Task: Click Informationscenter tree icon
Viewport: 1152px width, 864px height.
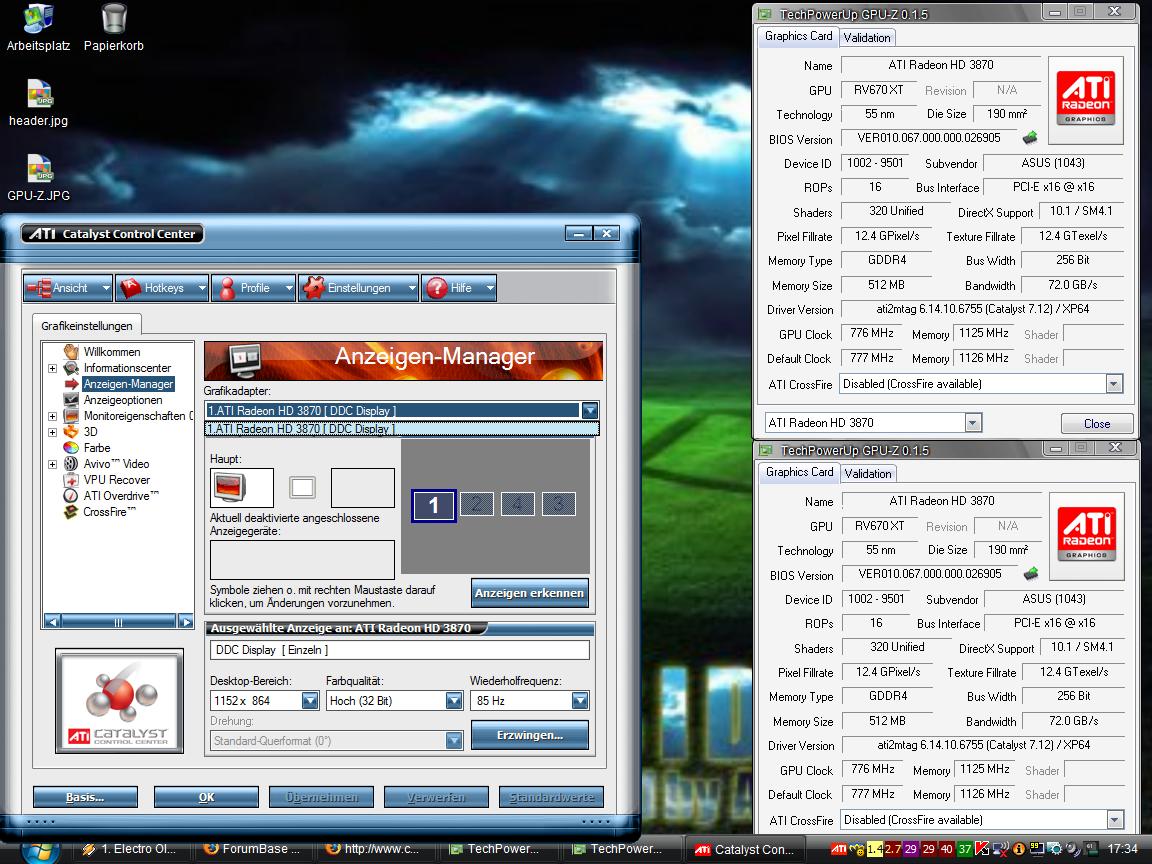Action: [71, 367]
